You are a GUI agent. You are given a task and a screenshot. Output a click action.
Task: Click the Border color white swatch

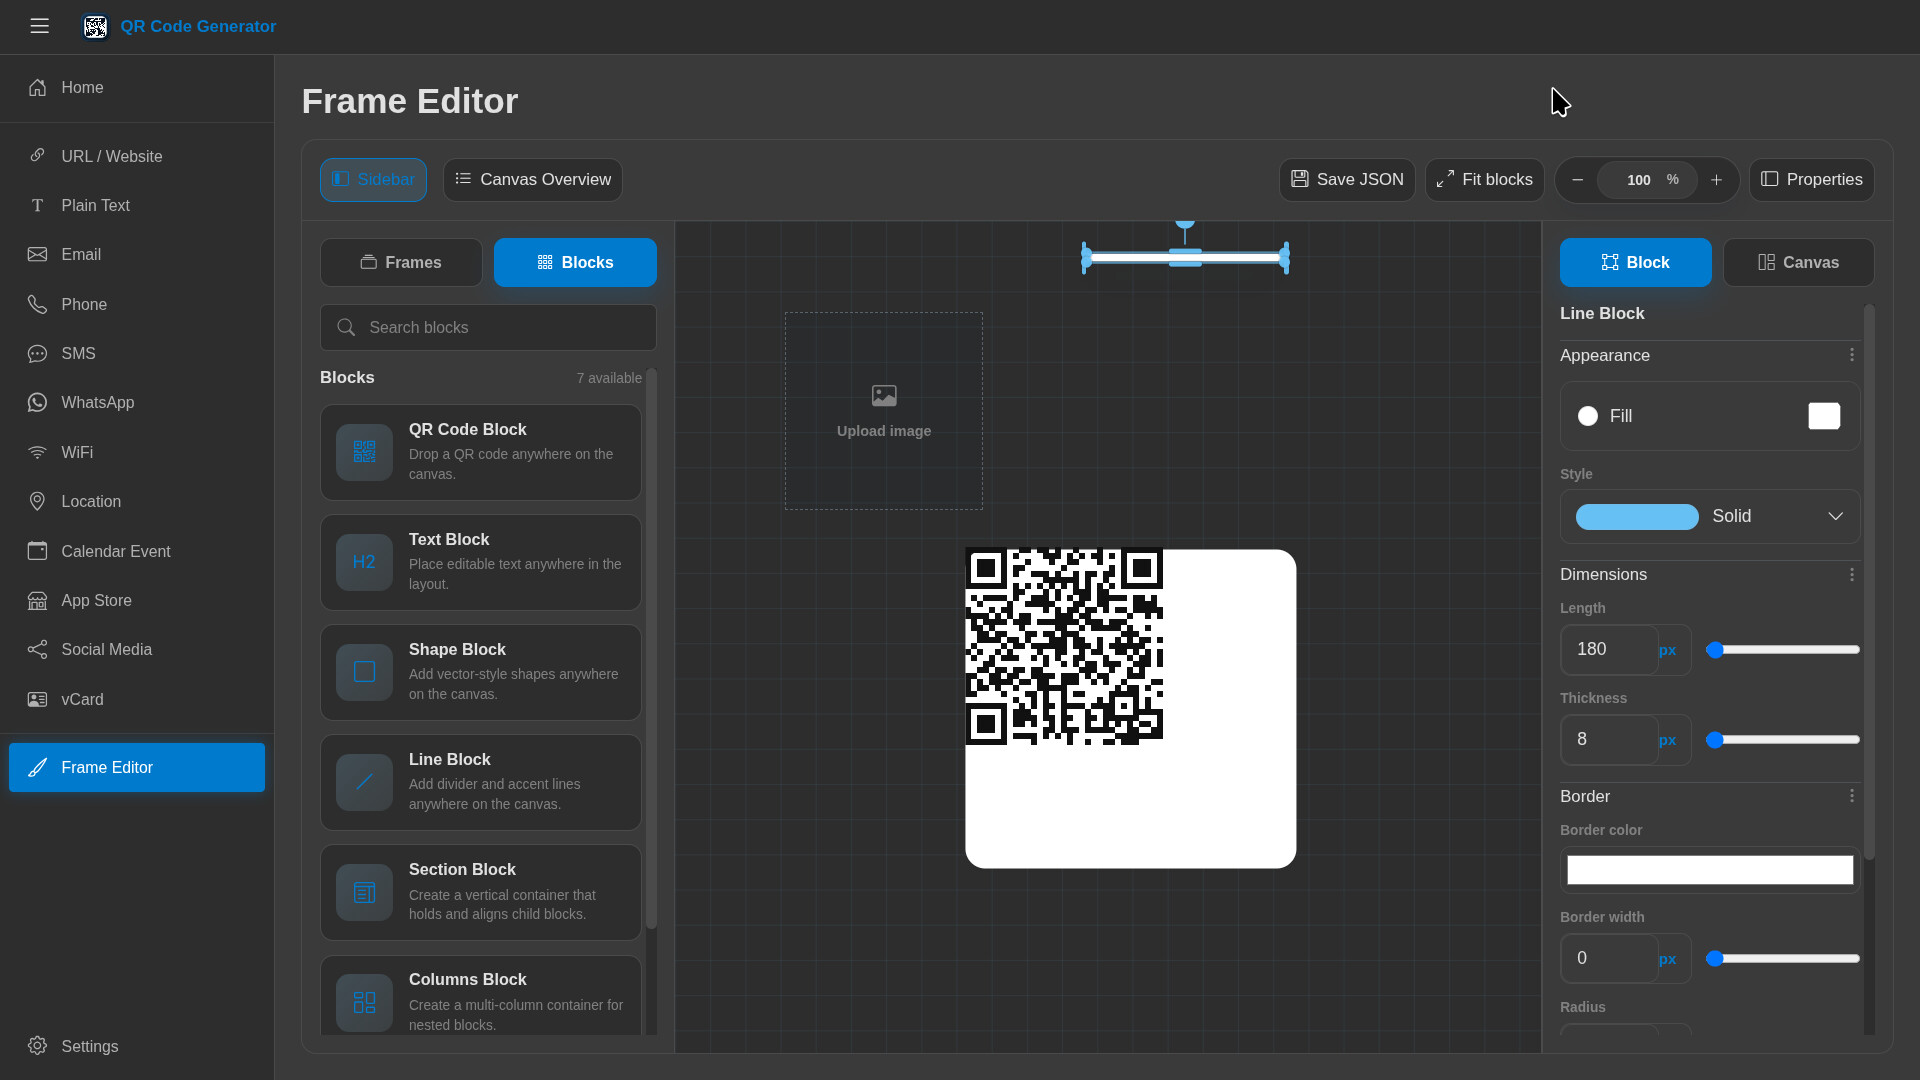[x=1710, y=870]
